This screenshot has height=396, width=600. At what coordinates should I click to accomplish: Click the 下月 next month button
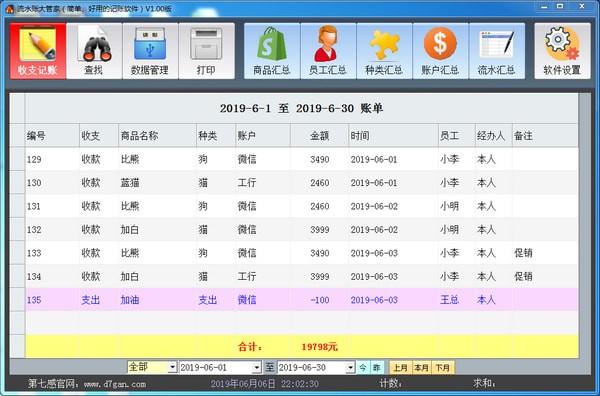coord(443,368)
